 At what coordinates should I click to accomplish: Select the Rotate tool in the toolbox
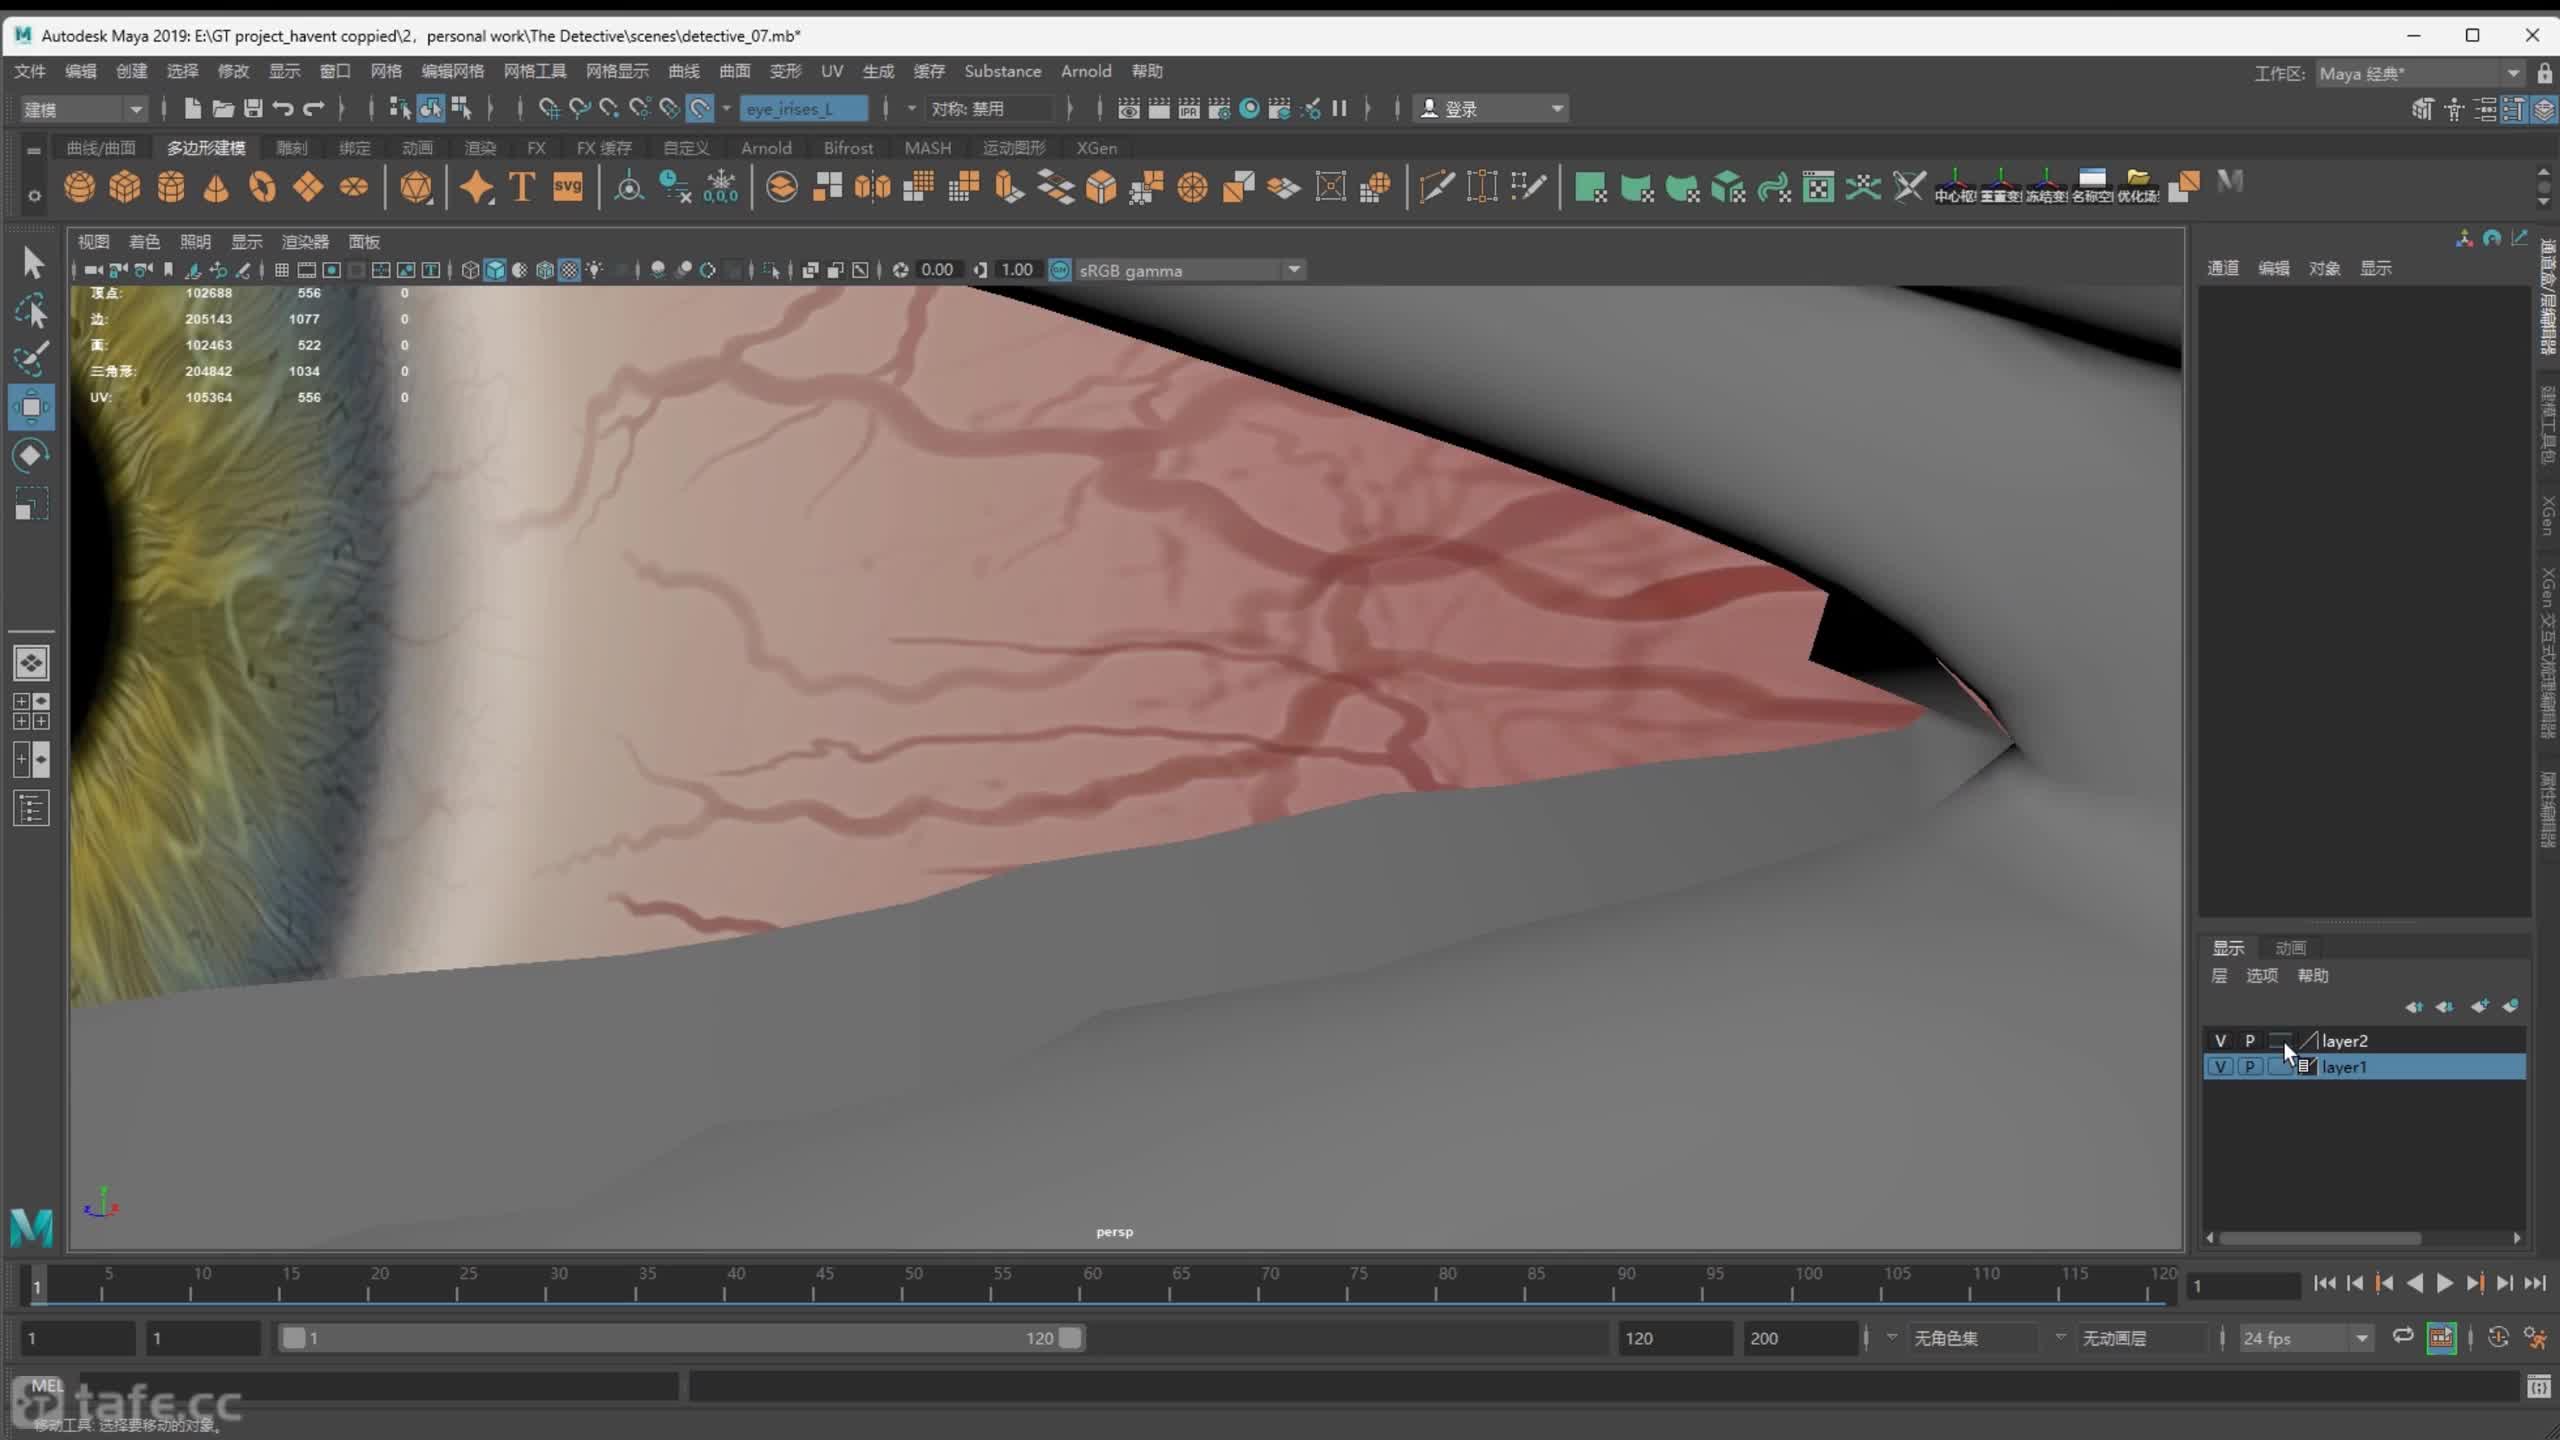coord(31,456)
